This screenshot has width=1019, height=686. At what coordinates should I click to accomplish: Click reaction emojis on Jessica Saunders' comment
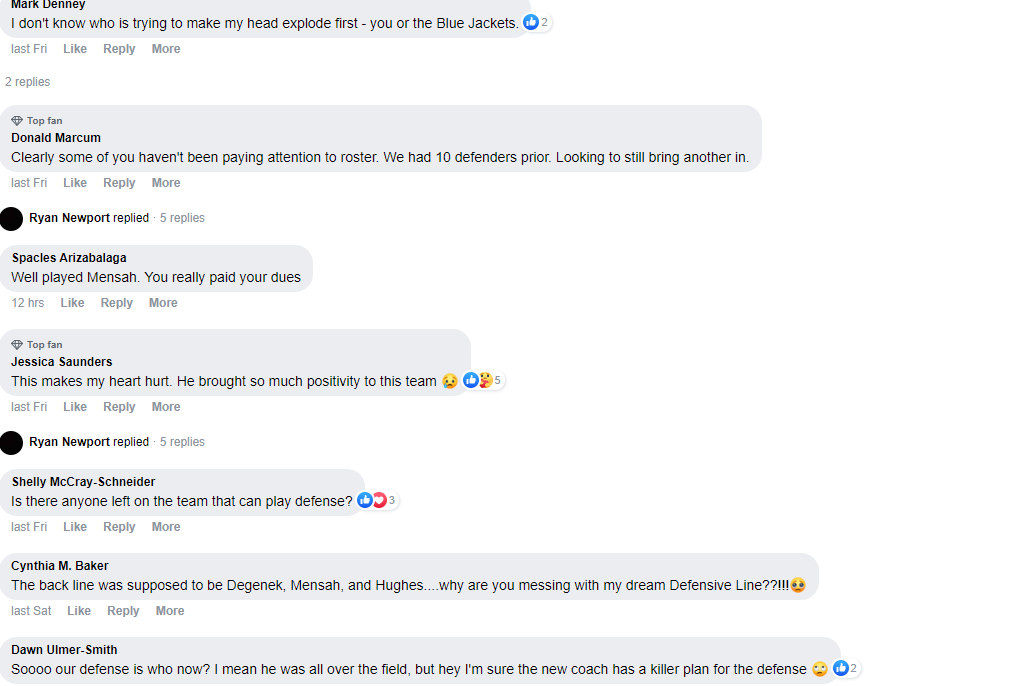478,380
